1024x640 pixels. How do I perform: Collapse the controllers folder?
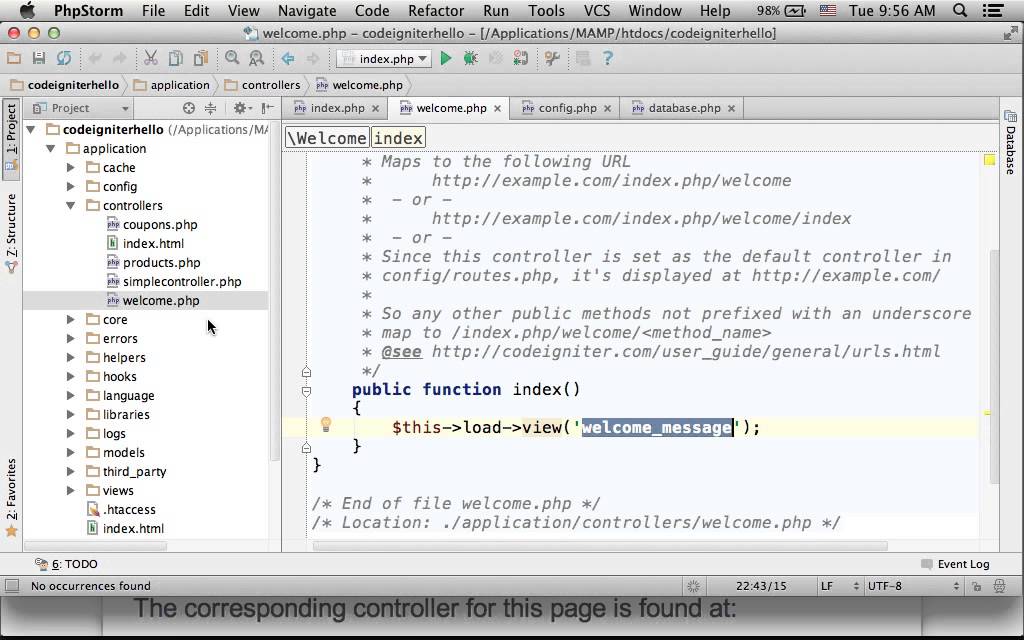click(x=71, y=206)
